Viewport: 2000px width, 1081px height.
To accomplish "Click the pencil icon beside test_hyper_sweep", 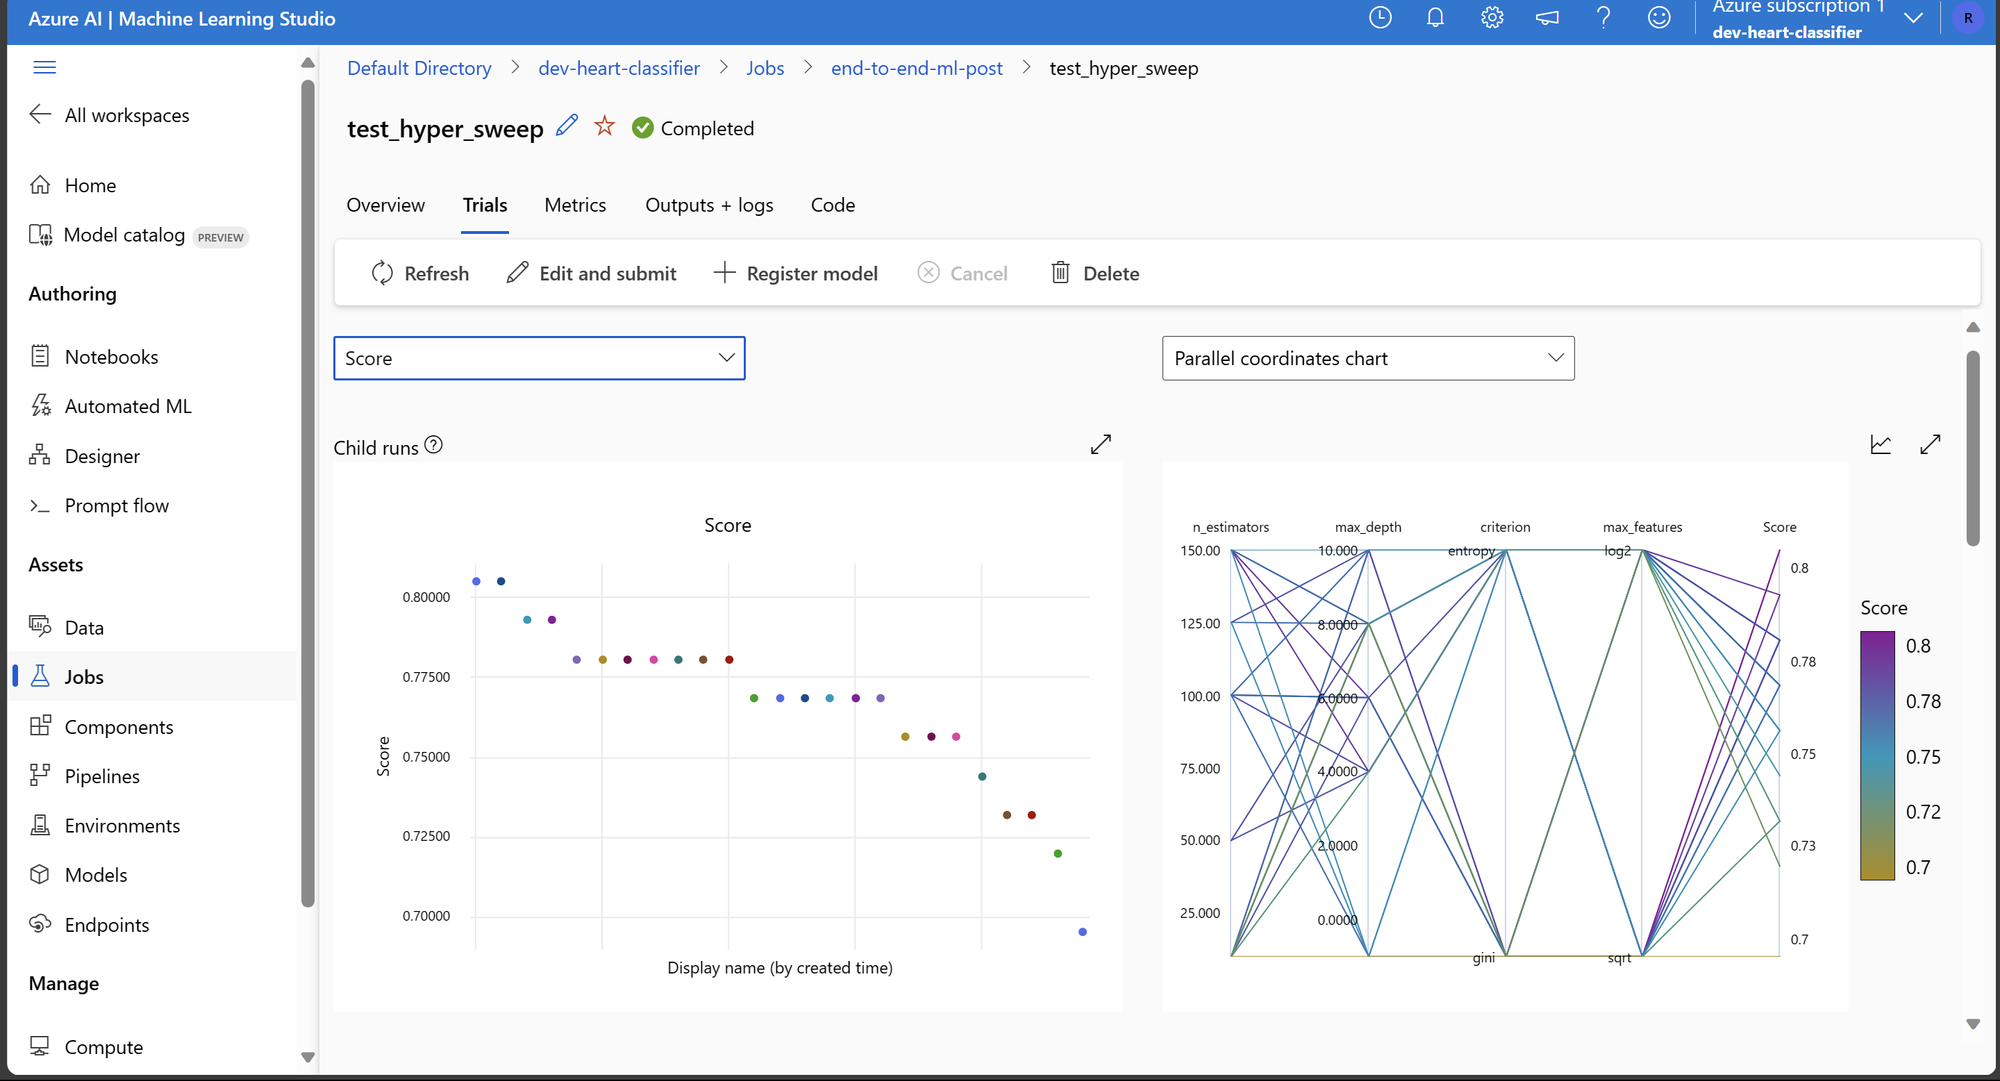I will click(567, 126).
